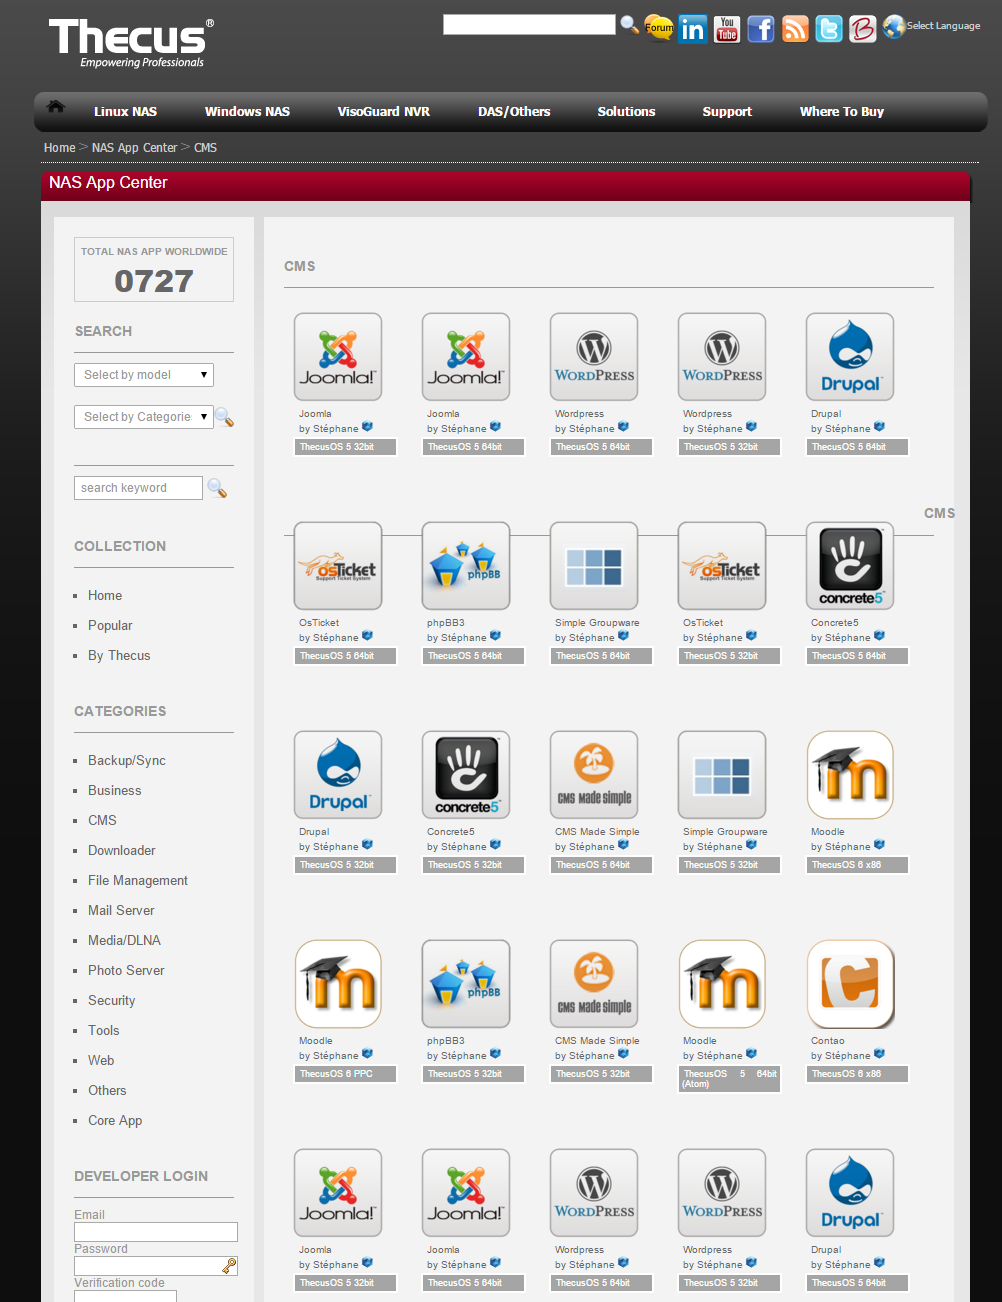Click the Forum icon in the header

(658, 27)
